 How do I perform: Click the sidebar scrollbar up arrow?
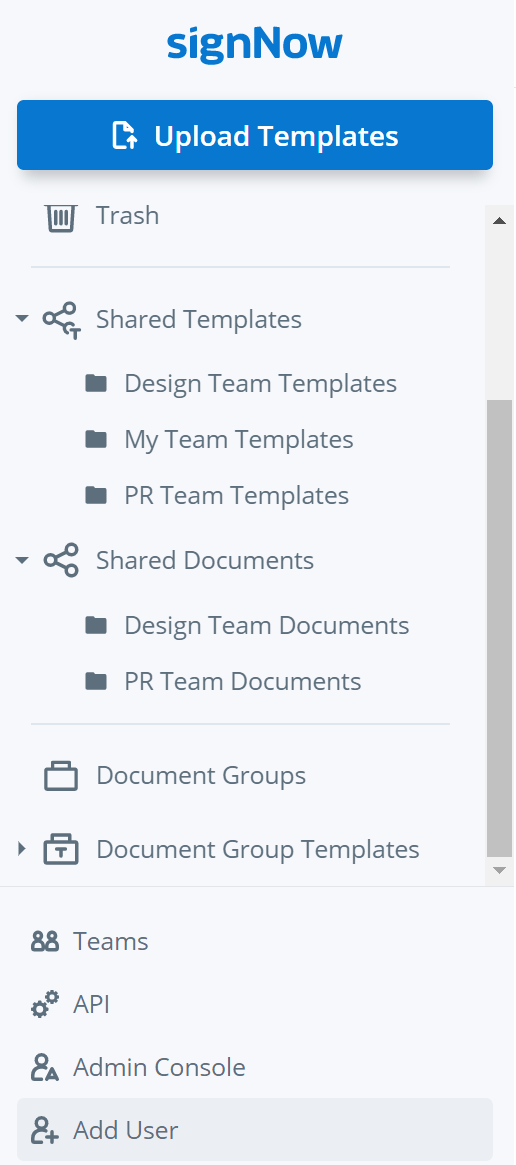(x=500, y=221)
